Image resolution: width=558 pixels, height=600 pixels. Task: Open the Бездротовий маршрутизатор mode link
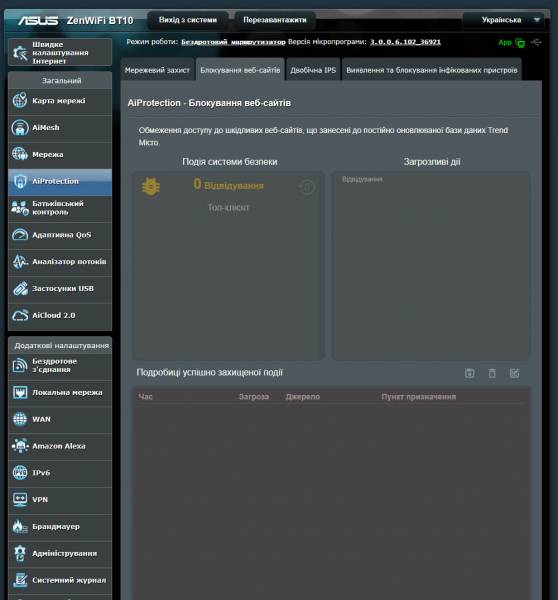233,42
